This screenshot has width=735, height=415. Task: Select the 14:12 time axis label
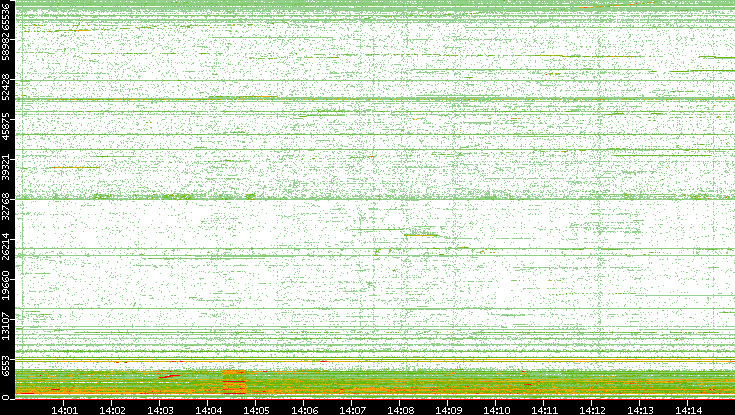pyautogui.click(x=592, y=410)
